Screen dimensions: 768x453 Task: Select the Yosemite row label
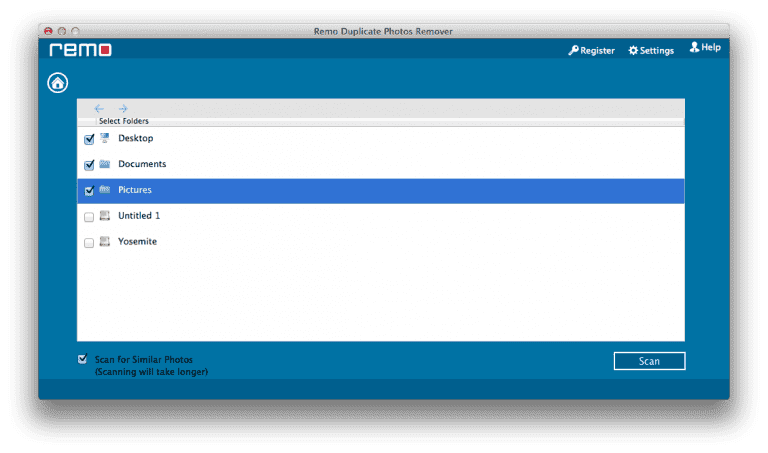[137, 242]
